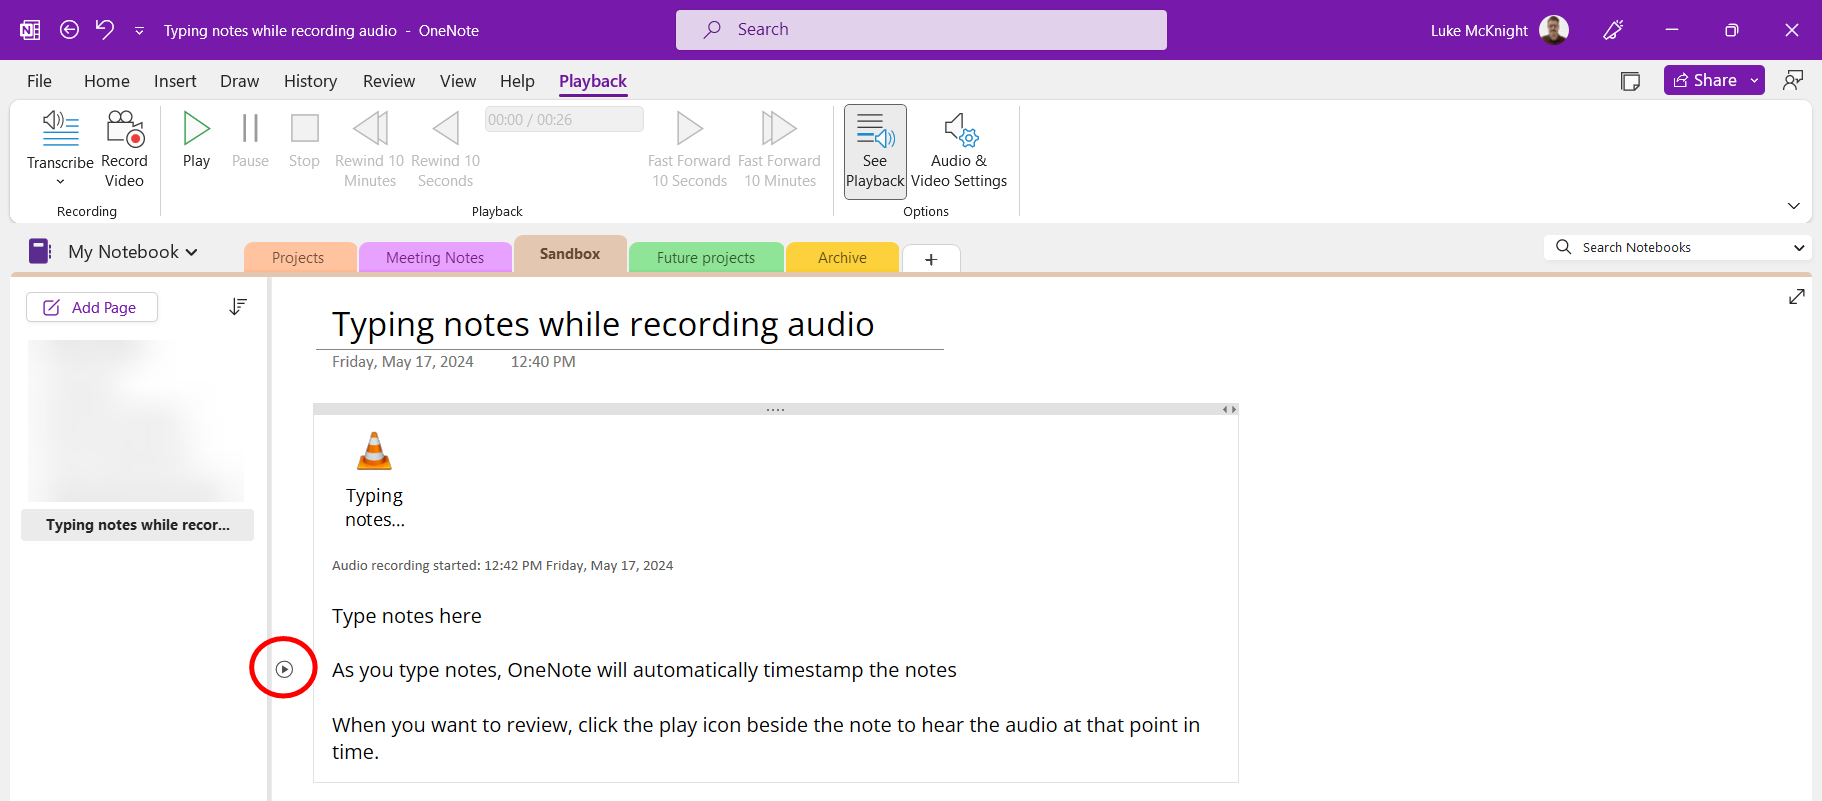Switch to the Home tab
The image size is (1822, 801).
coord(107,81)
